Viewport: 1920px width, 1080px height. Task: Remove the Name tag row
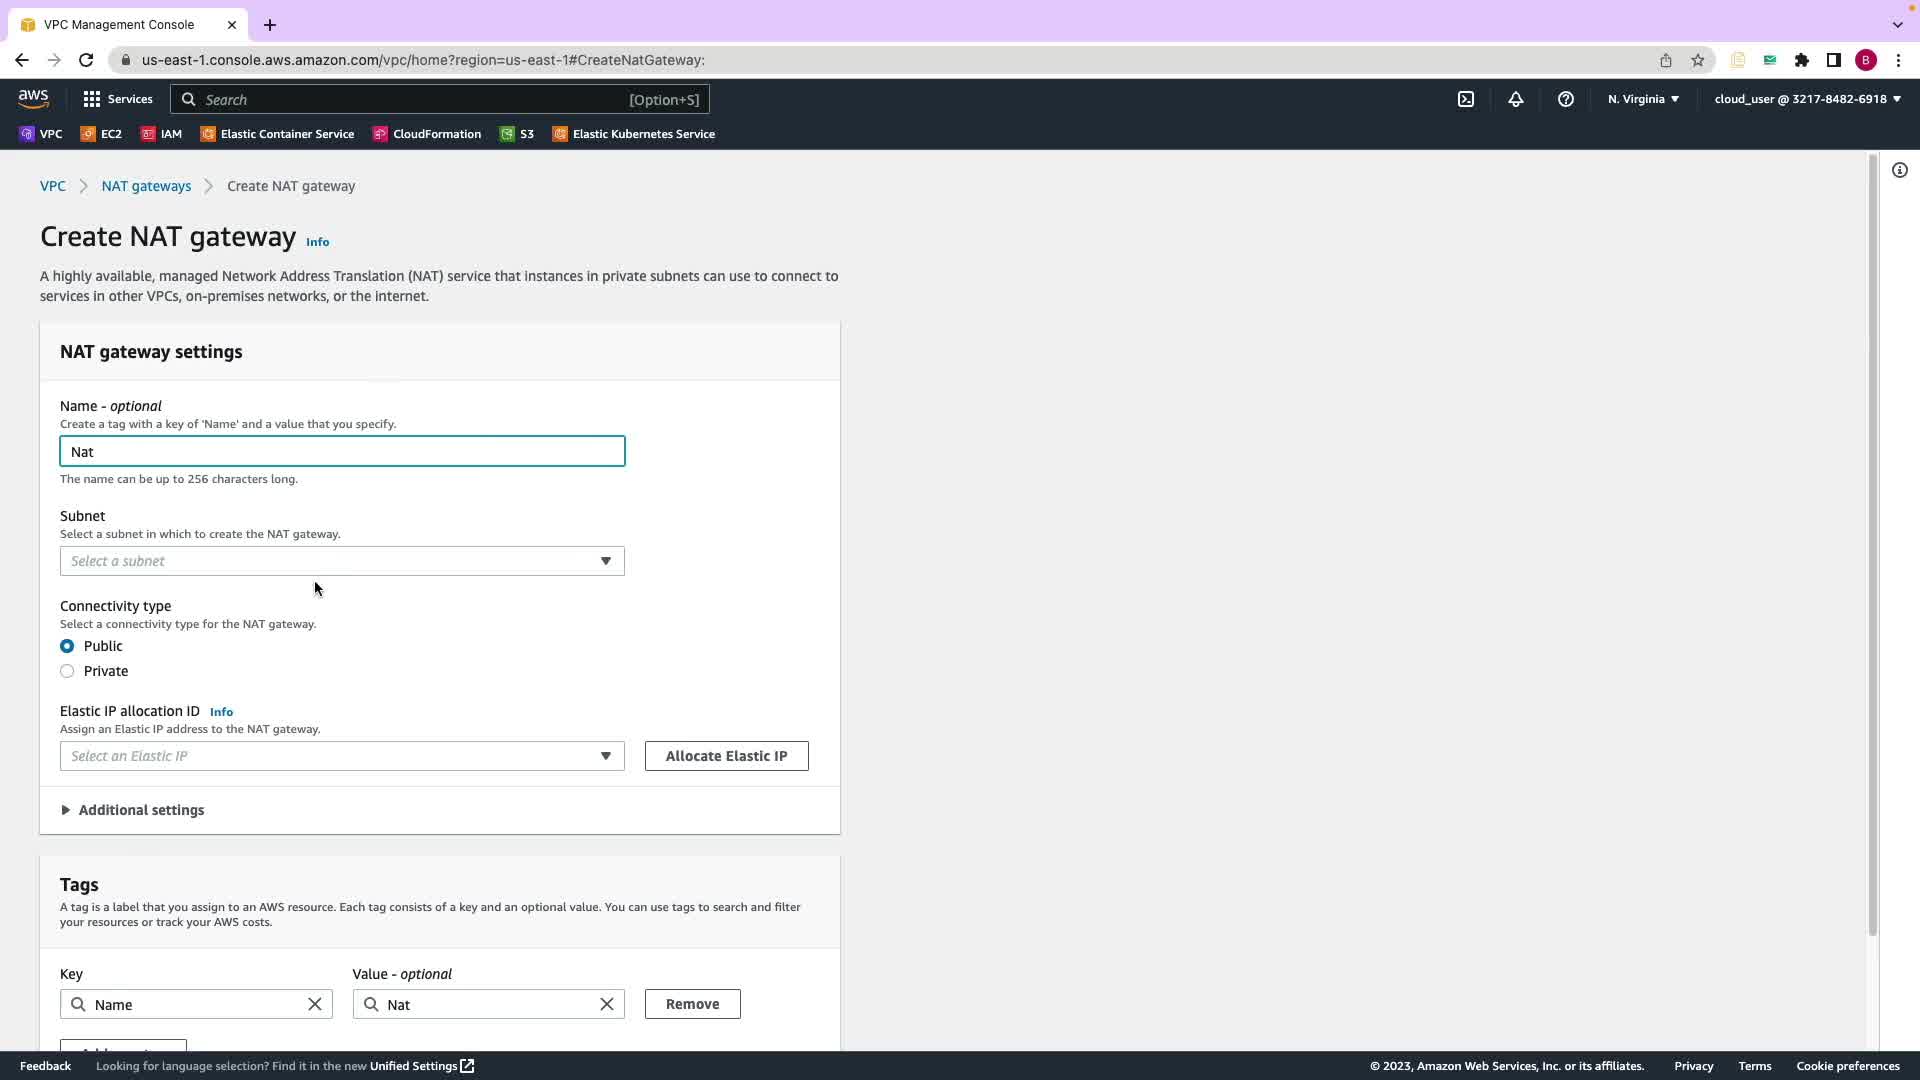coord(692,1004)
